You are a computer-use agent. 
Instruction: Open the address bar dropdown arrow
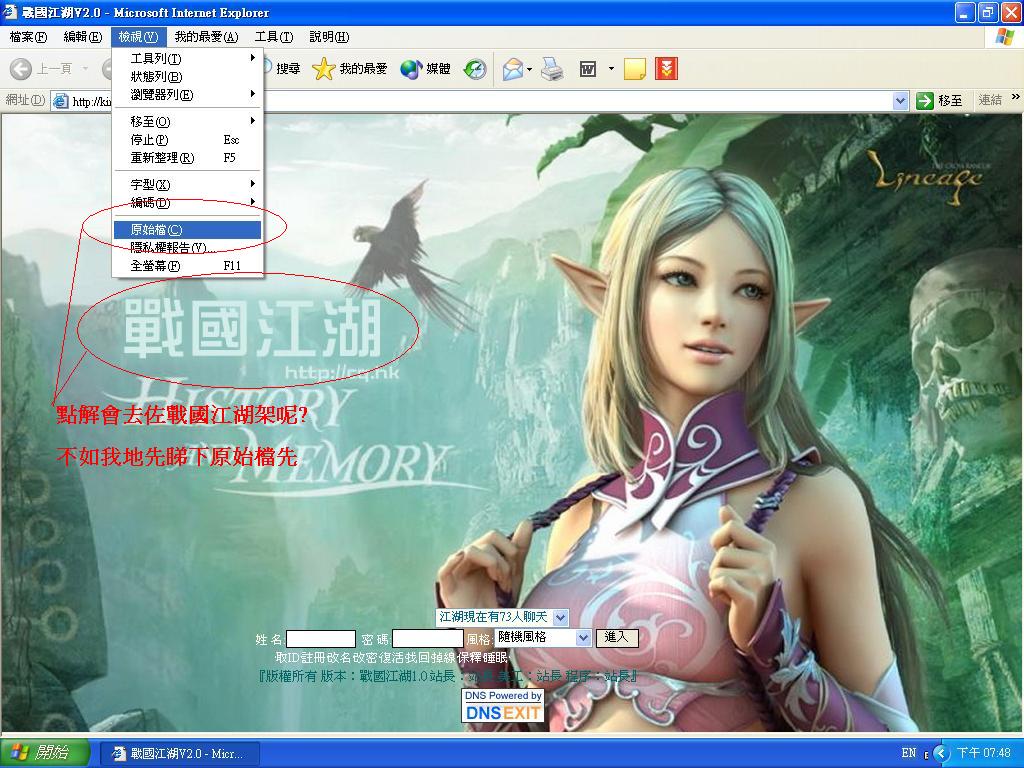click(x=901, y=101)
